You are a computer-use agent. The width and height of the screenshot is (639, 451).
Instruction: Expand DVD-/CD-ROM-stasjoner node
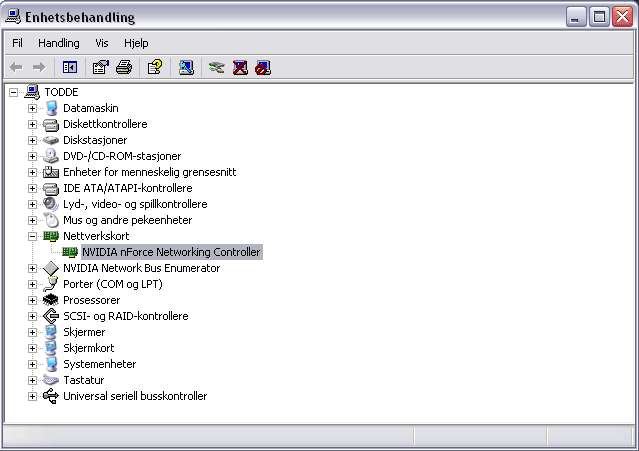(x=33, y=156)
